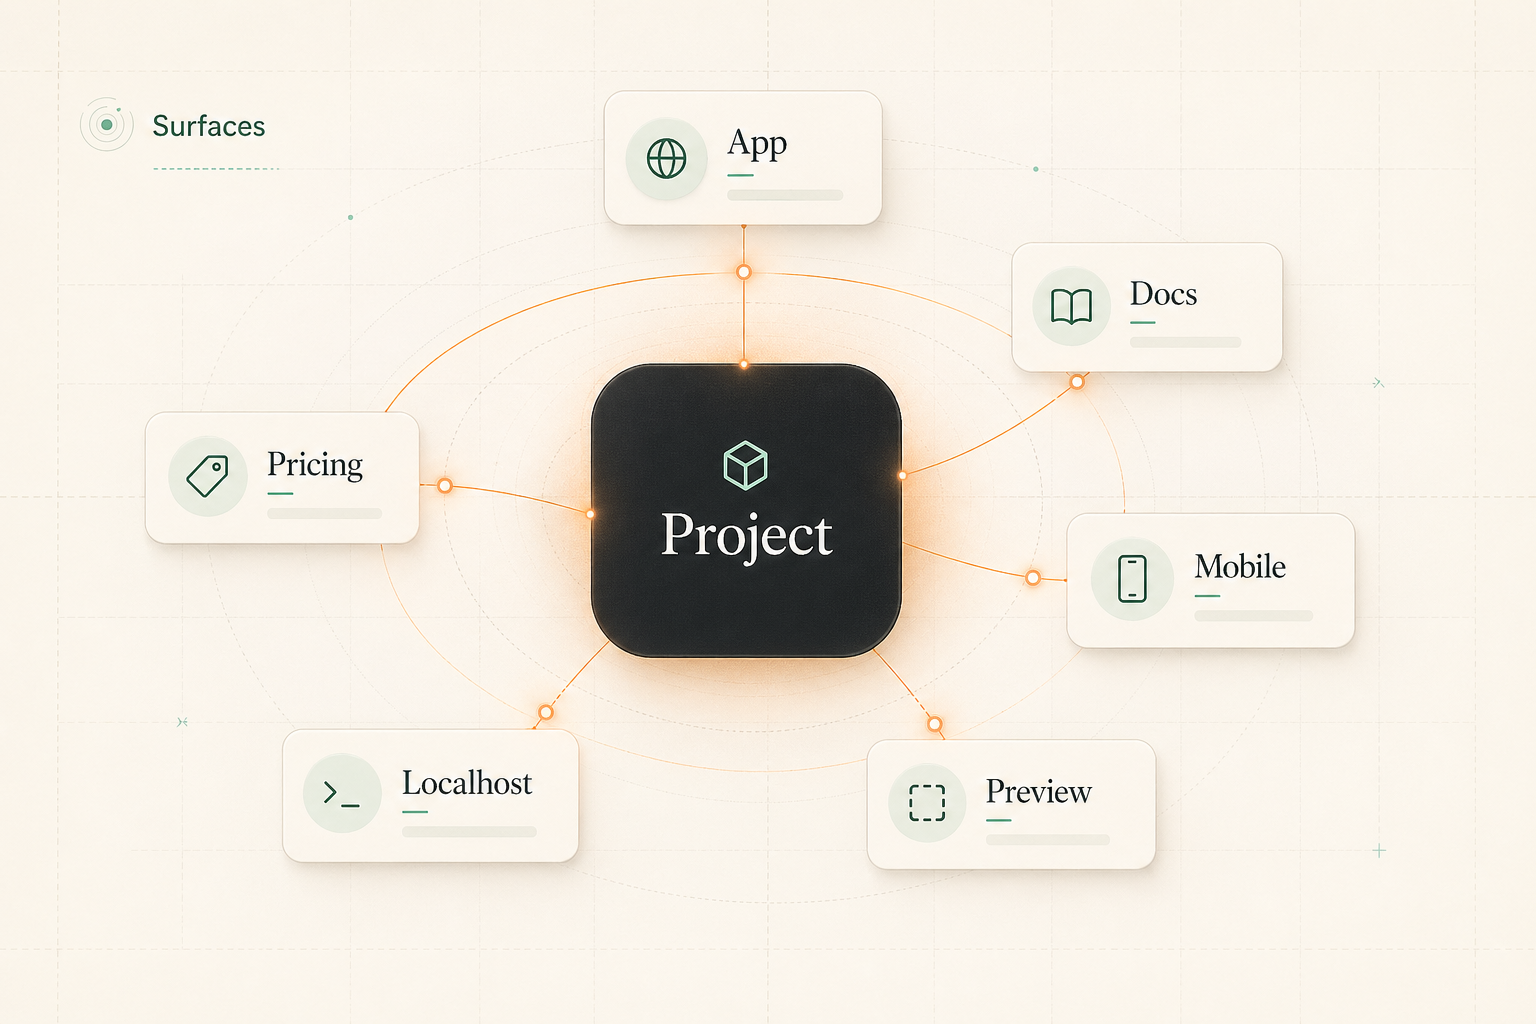Click the "Project" label in the dark tile
Image resolution: width=1536 pixels, height=1024 pixels.
point(746,535)
